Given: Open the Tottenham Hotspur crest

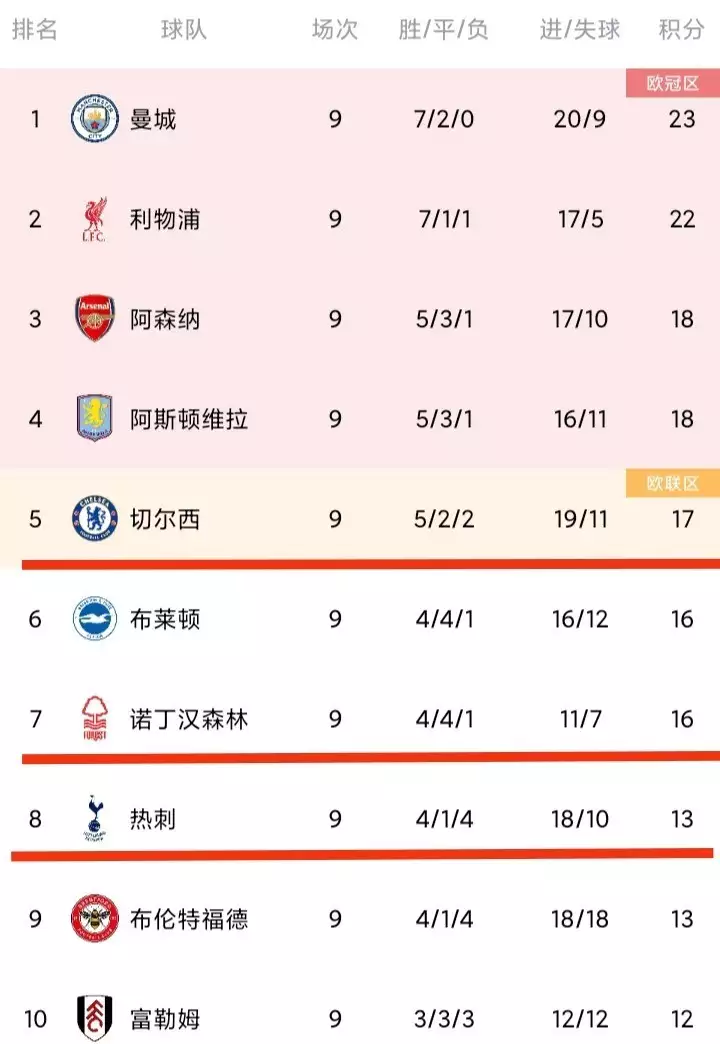Looking at the screenshot, I should pos(95,819).
